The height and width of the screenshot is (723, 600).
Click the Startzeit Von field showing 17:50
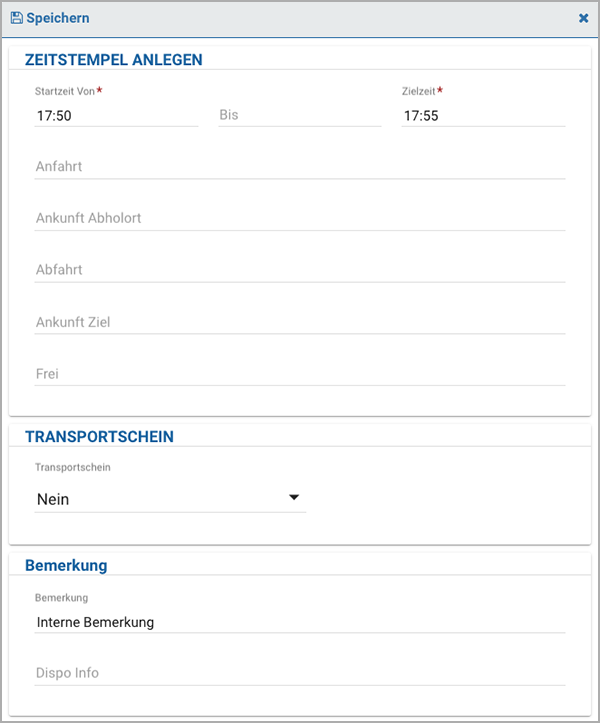coord(116,115)
